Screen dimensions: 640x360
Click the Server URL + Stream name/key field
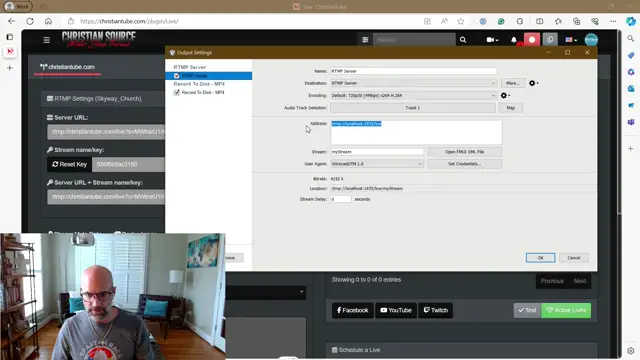click(x=106, y=197)
